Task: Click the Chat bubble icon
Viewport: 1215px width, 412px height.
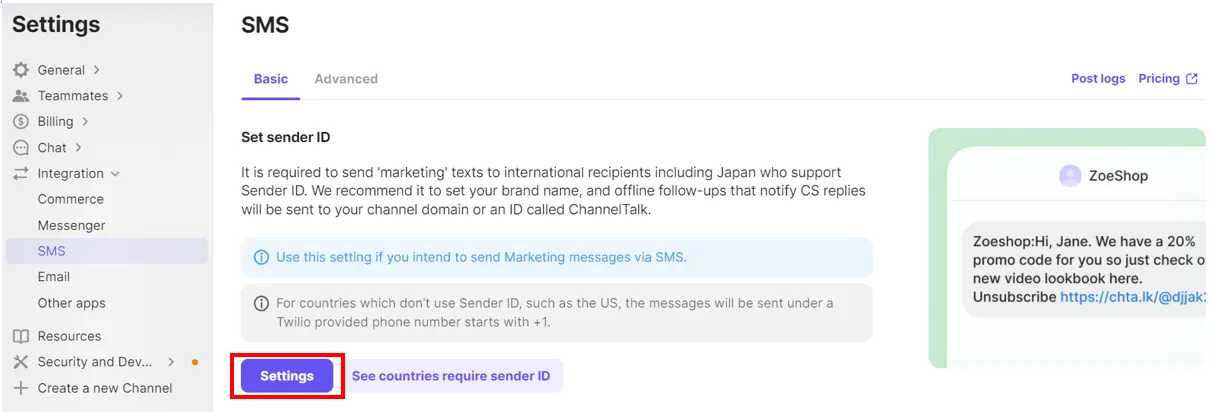Action: click(20, 148)
